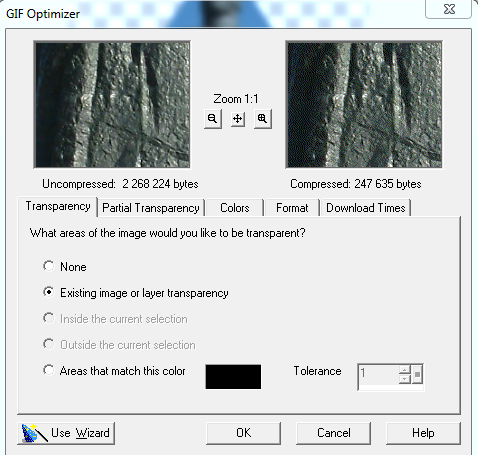This screenshot has width=478, height=455.
Task: Click the compressed image preview
Action: (364, 105)
